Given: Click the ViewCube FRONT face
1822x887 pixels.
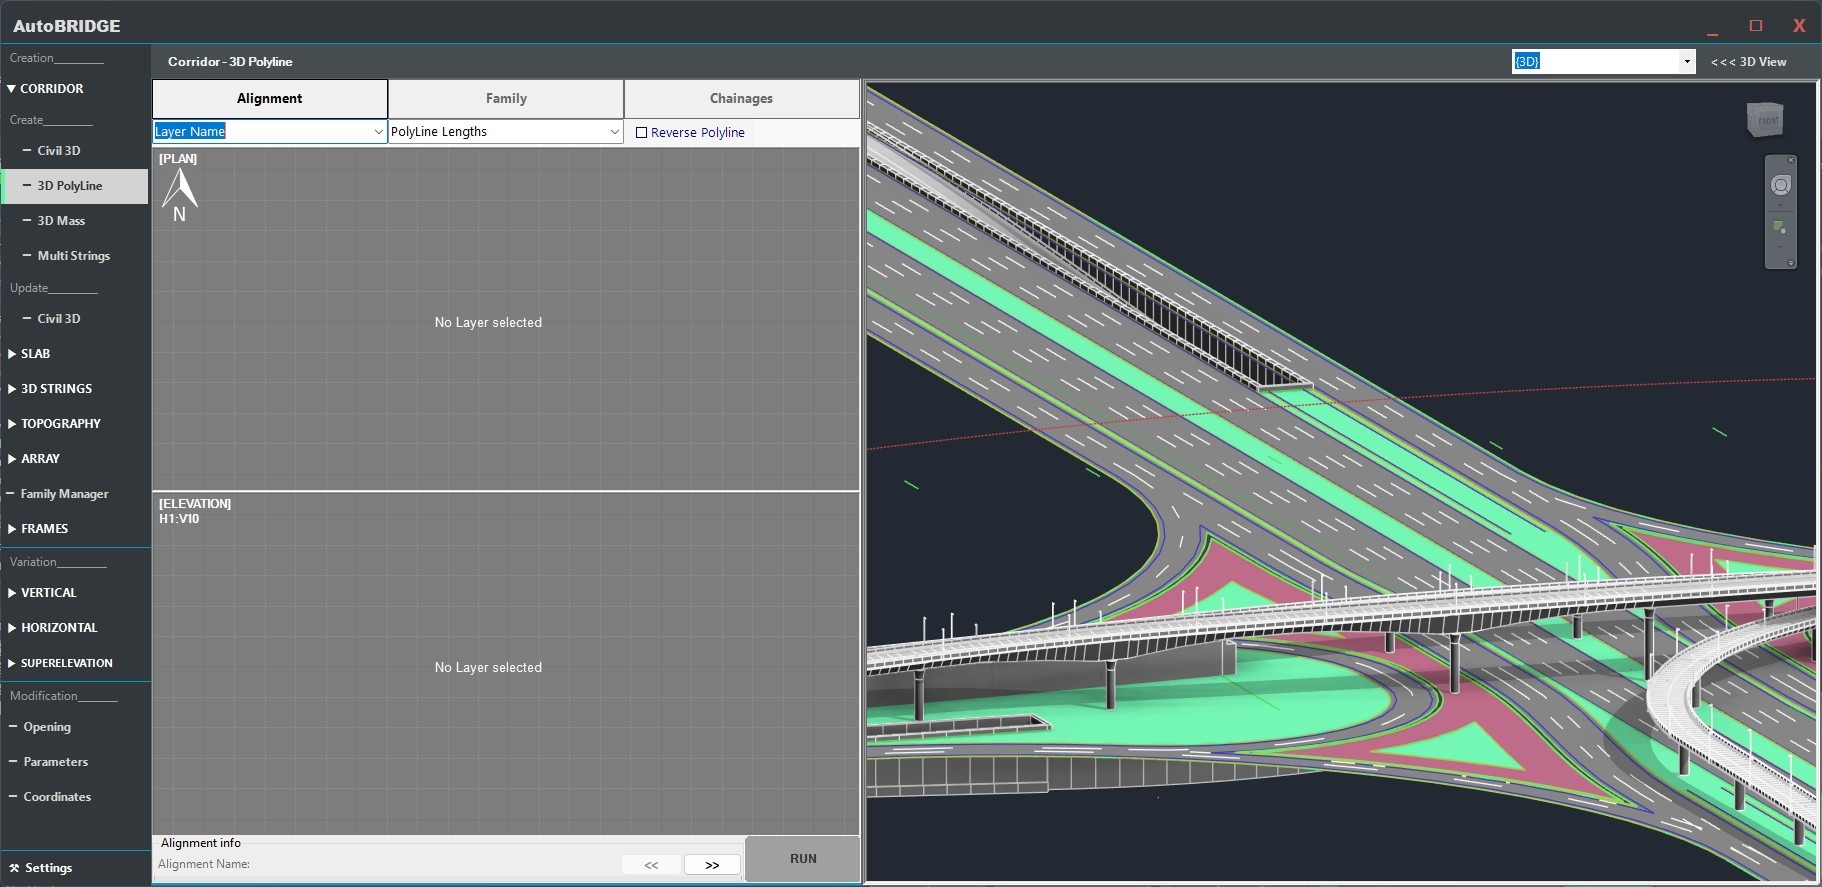Looking at the screenshot, I should (x=1767, y=121).
